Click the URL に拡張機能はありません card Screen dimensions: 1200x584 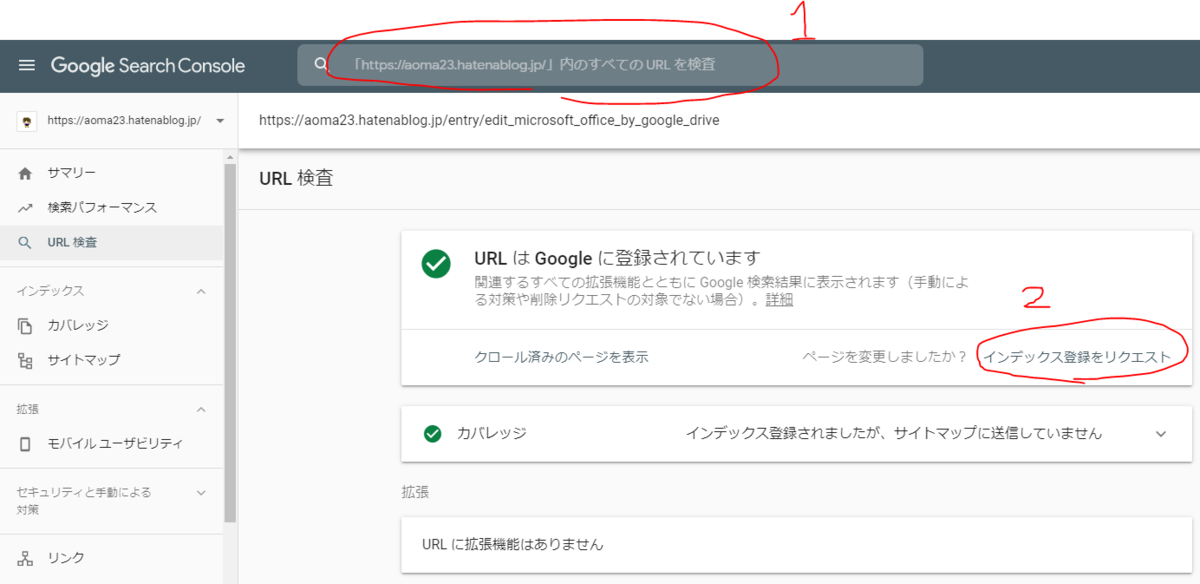(x=796, y=545)
